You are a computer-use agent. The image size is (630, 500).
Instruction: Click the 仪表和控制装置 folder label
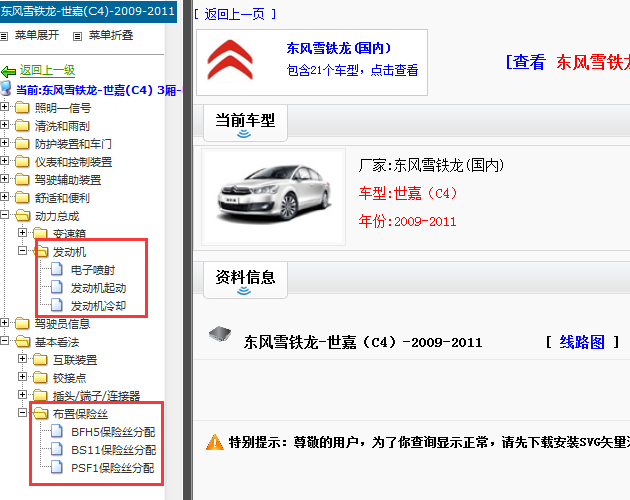point(74,162)
